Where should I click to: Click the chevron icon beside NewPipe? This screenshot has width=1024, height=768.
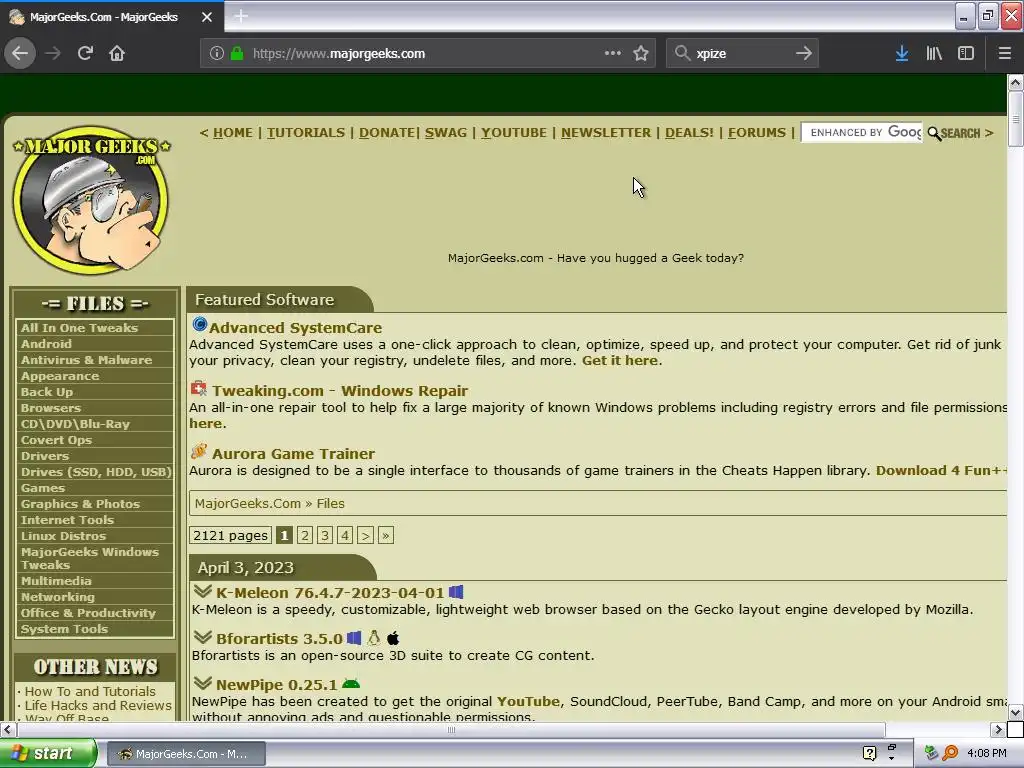203,683
